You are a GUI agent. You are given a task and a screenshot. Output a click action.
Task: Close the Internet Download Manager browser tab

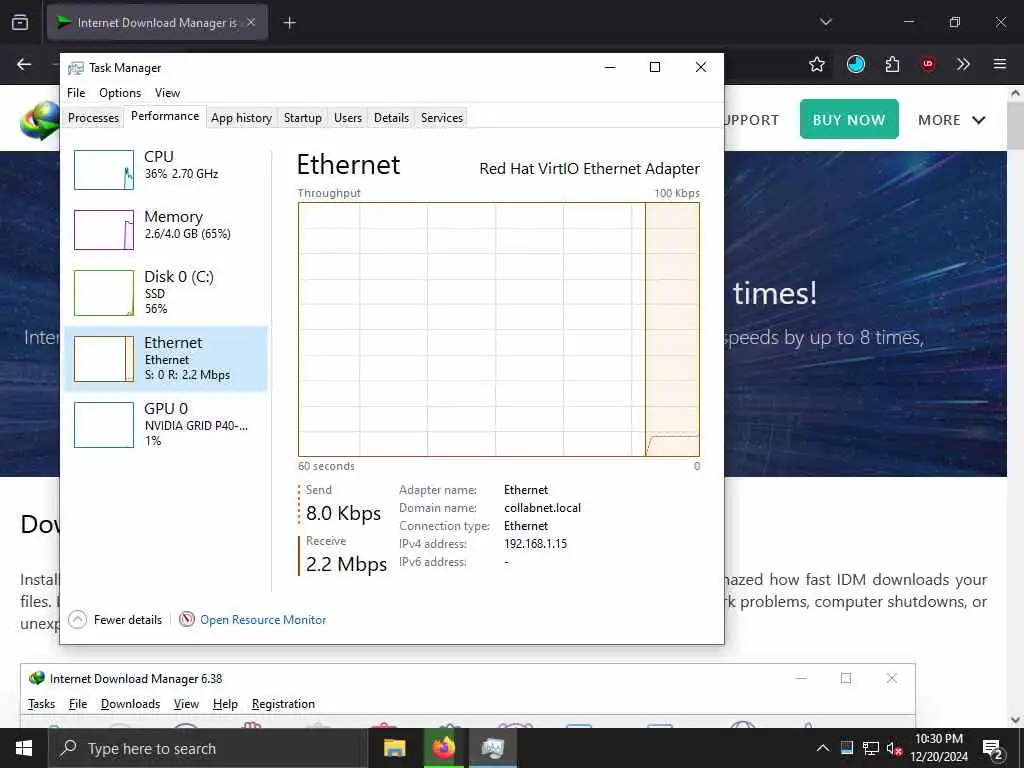point(251,22)
